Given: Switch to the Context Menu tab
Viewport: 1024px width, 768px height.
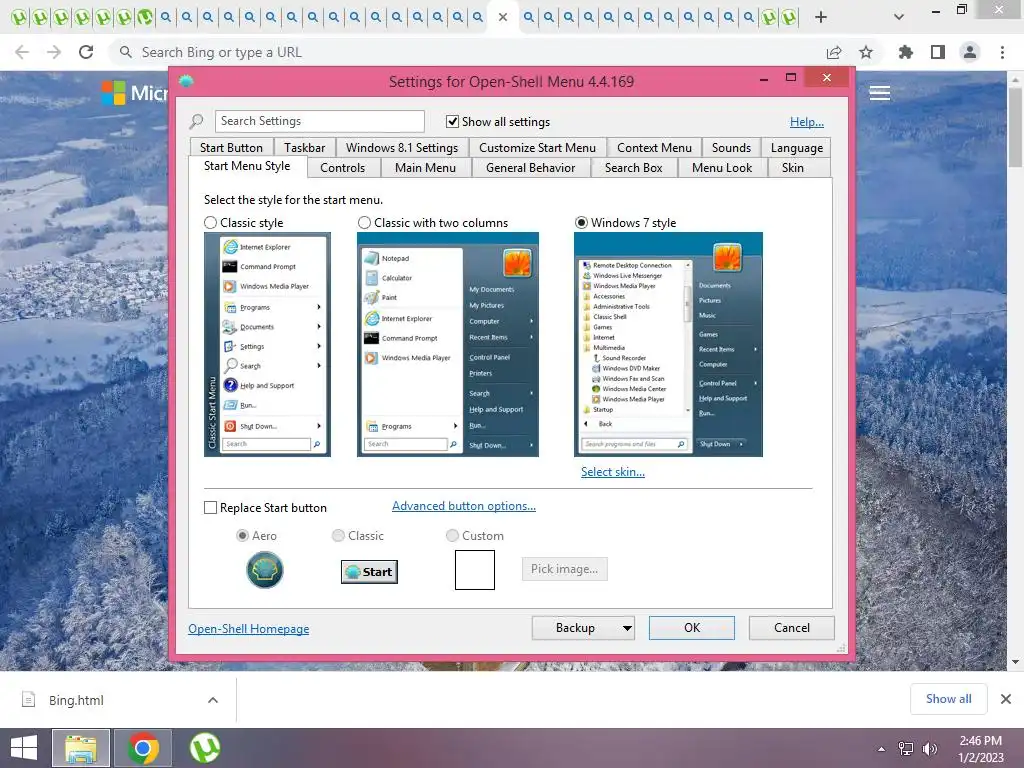Looking at the screenshot, I should 654,148.
